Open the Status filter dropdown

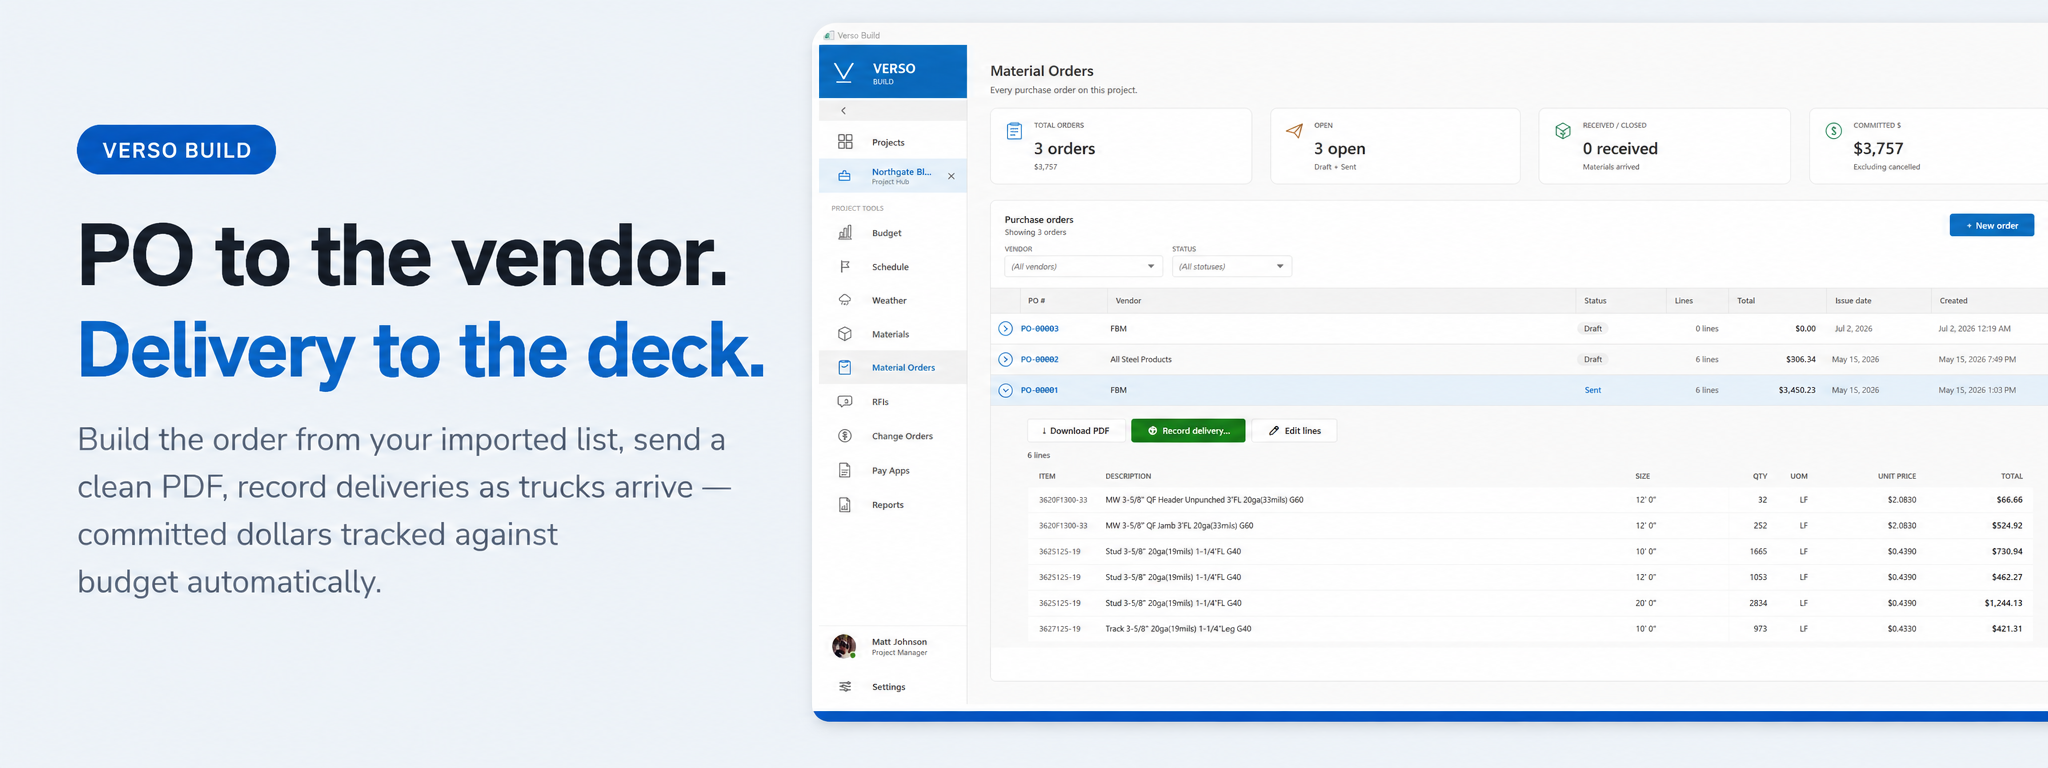[x=1232, y=266]
